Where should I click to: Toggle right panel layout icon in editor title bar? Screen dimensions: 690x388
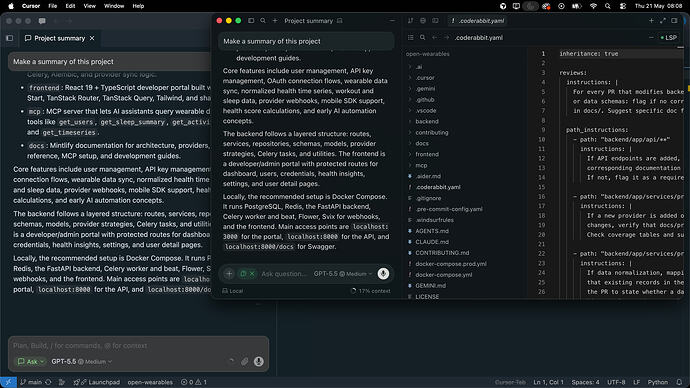click(x=674, y=21)
